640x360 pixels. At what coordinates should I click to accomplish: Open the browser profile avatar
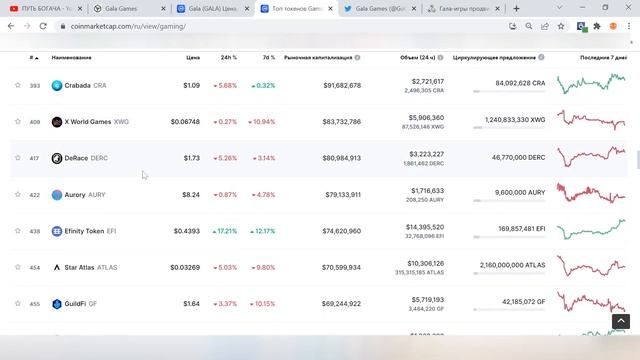(613, 26)
